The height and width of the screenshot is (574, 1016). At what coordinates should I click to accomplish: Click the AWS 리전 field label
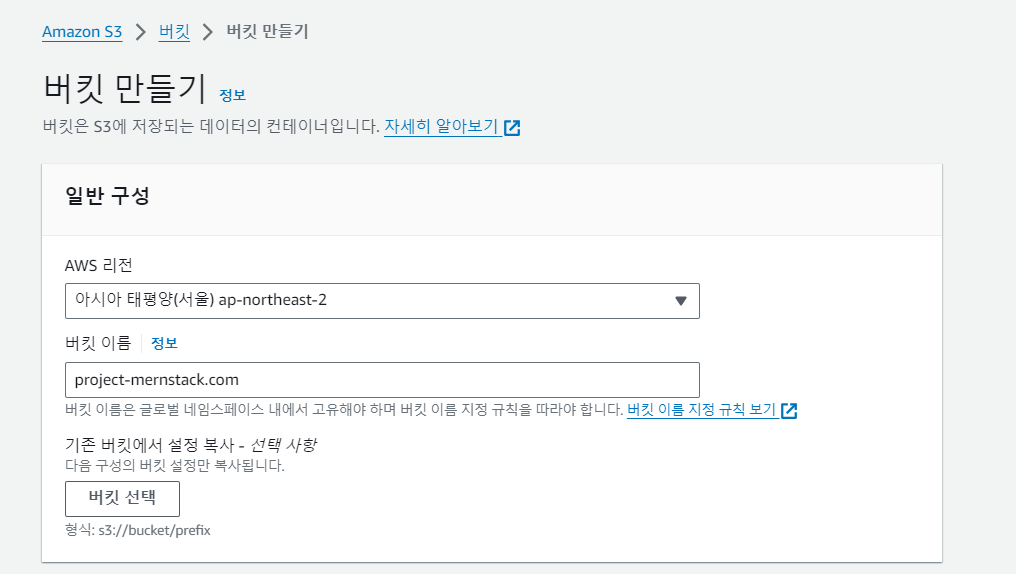pyautogui.click(x=98, y=265)
